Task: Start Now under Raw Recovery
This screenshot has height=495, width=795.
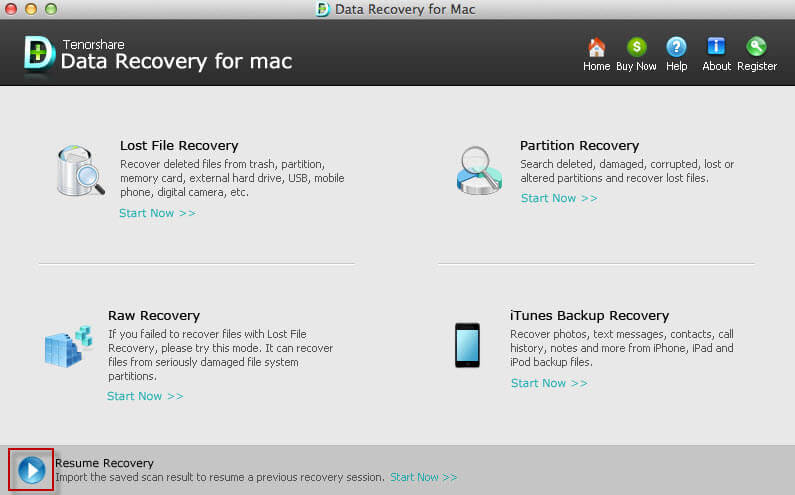Action: [145, 396]
